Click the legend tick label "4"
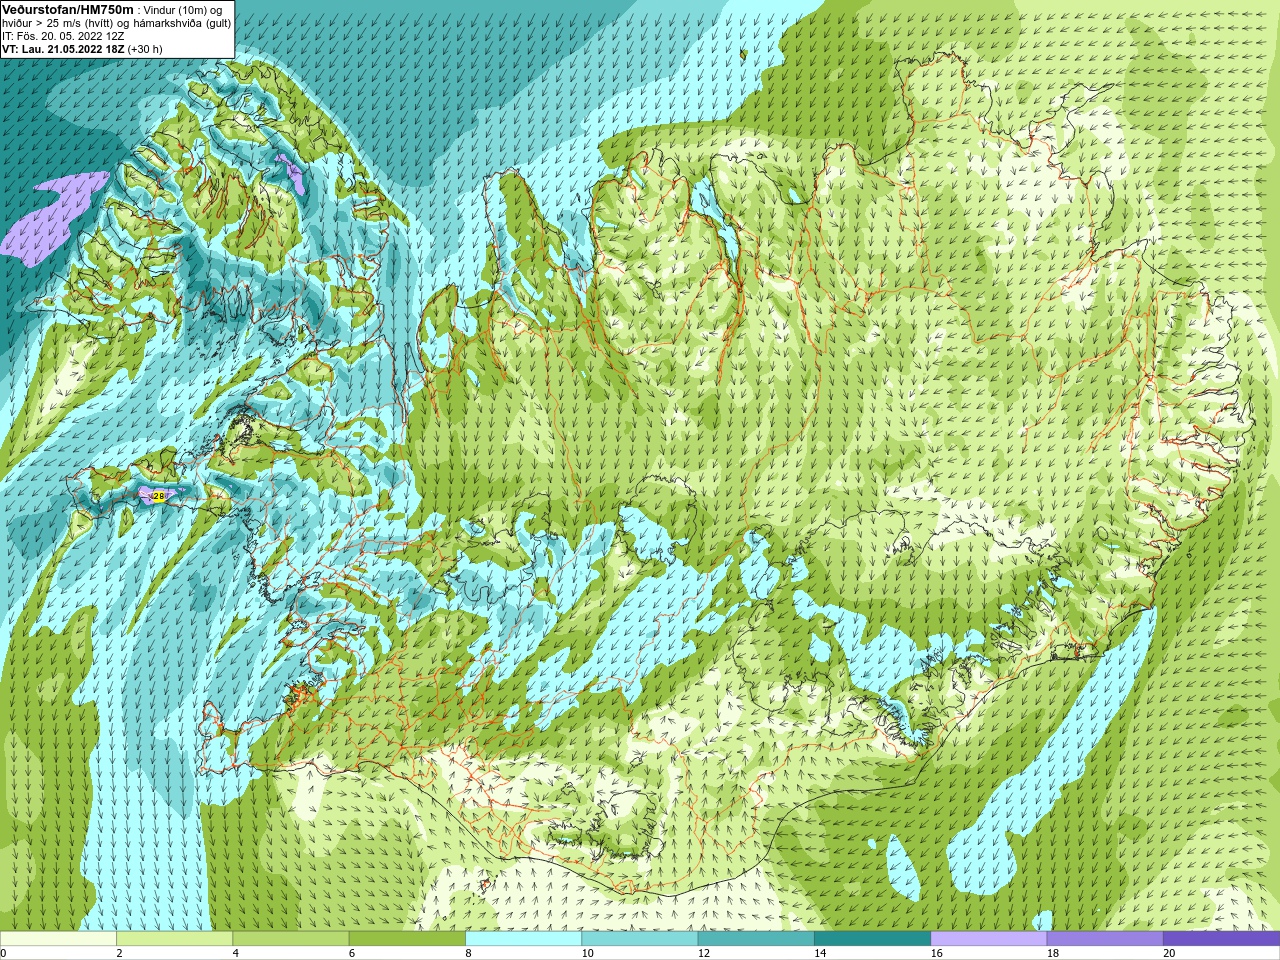This screenshot has width=1280, height=960. (x=235, y=953)
